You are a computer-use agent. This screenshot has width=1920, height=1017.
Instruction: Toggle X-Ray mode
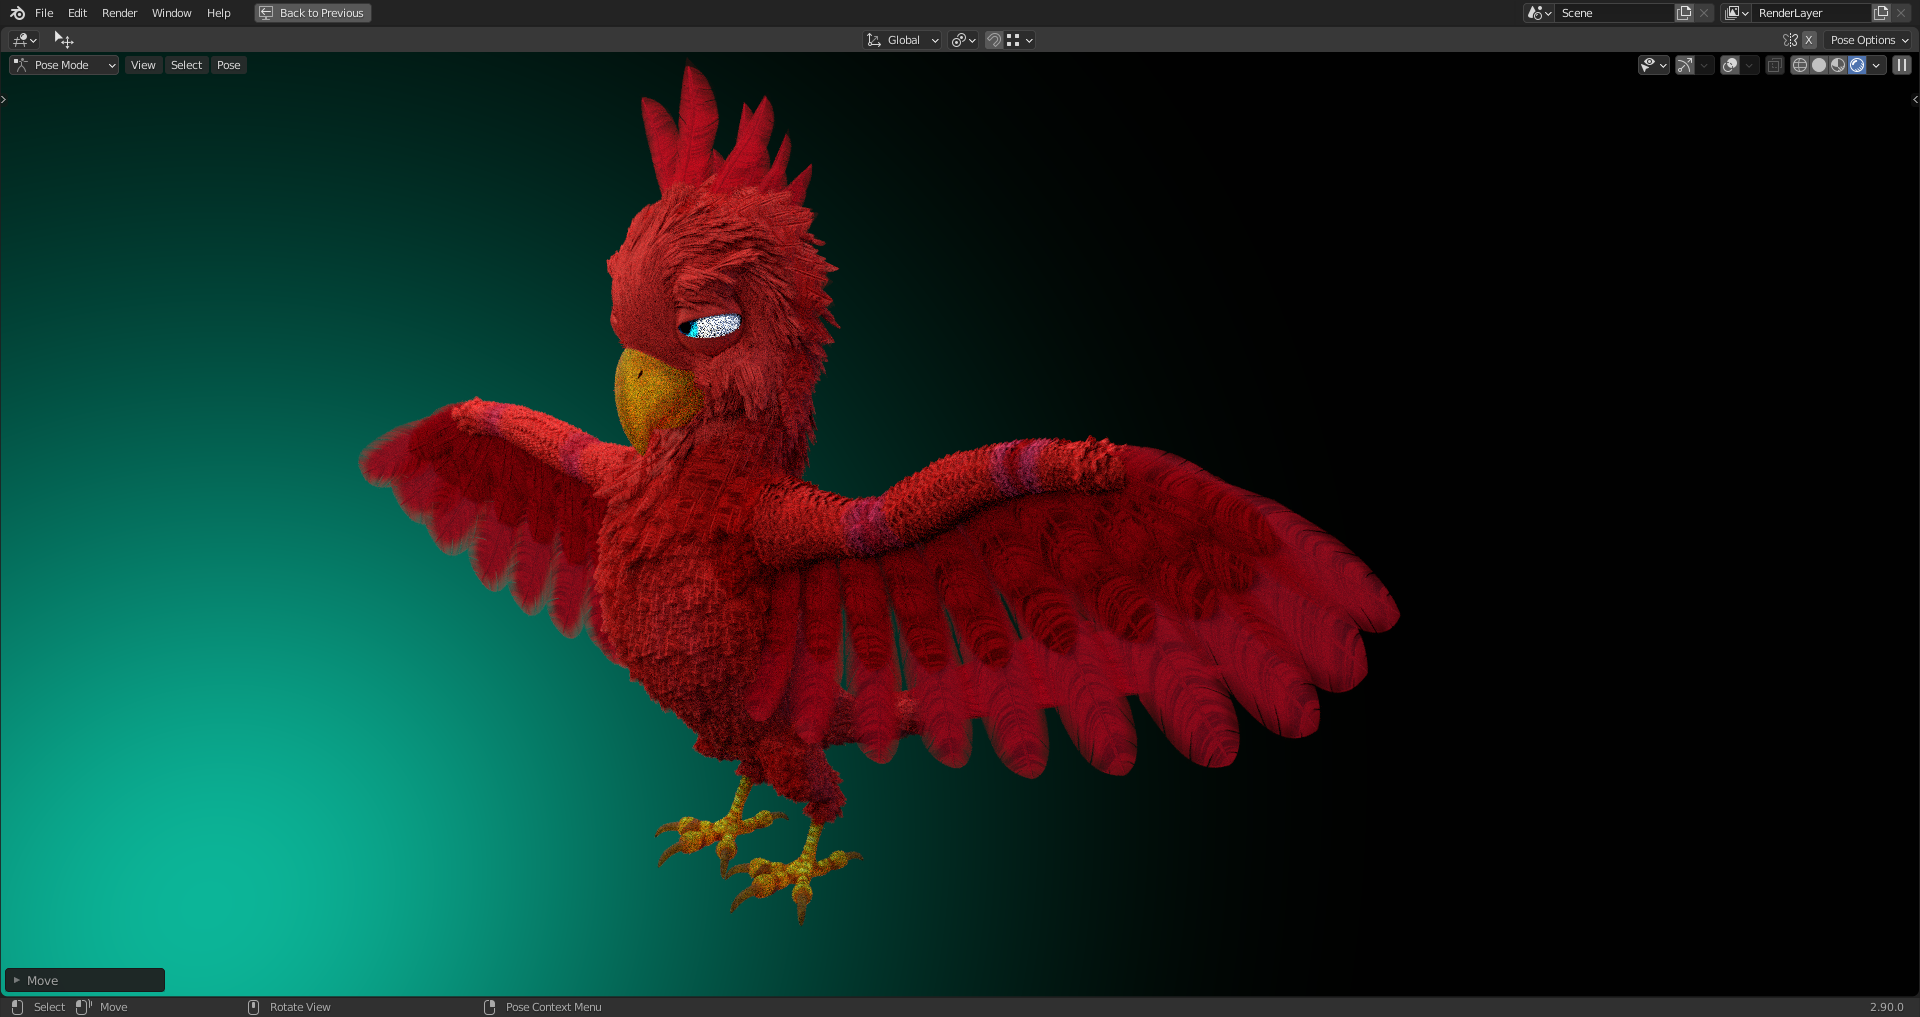(1774, 64)
